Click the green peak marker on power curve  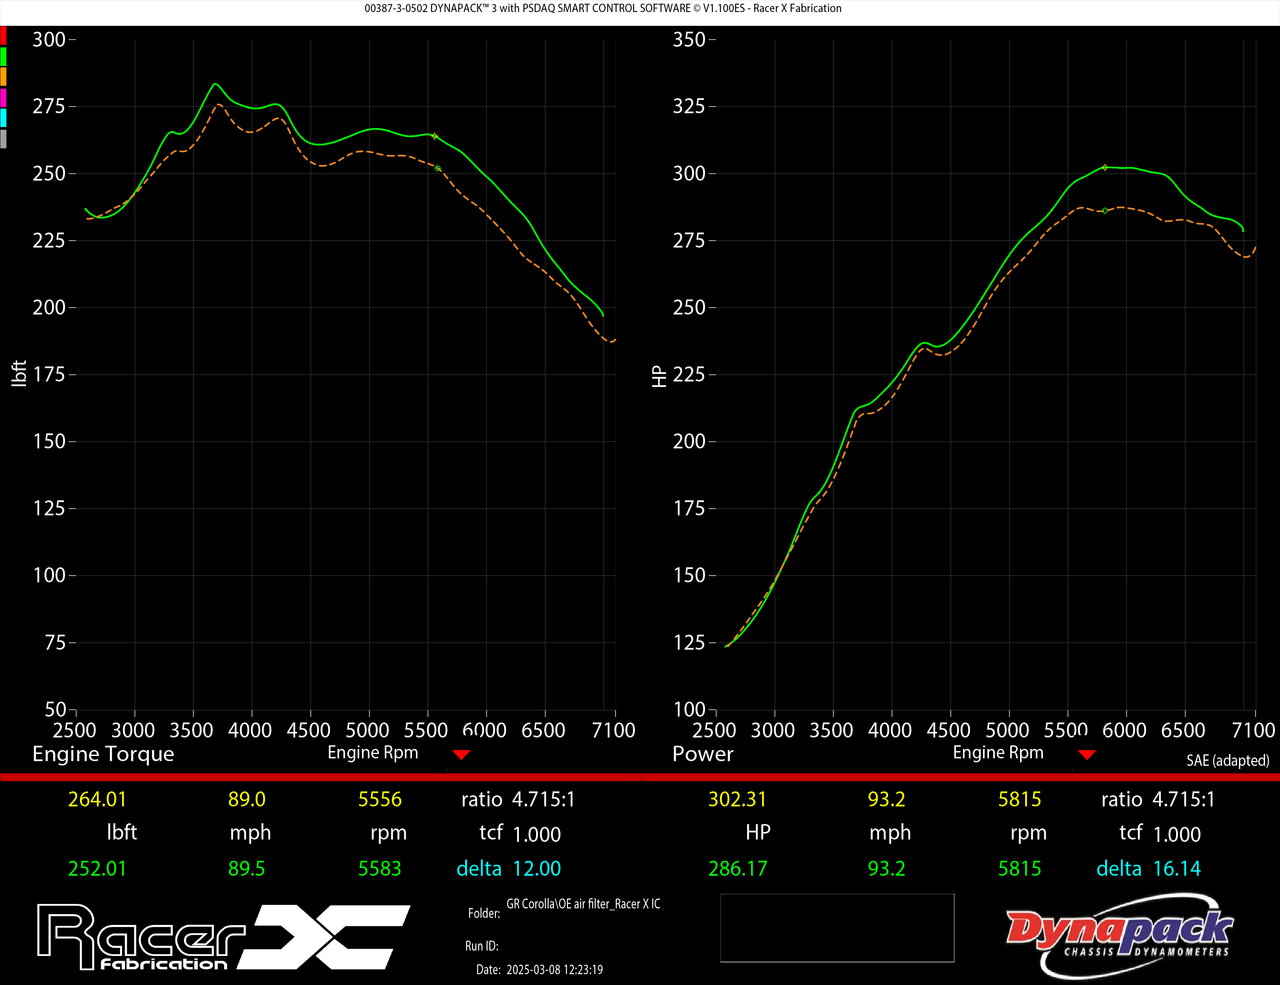pyautogui.click(x=1104, y=167)
